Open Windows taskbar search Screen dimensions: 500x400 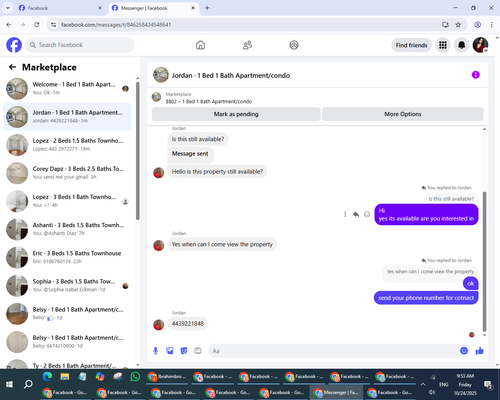(28, 384)
